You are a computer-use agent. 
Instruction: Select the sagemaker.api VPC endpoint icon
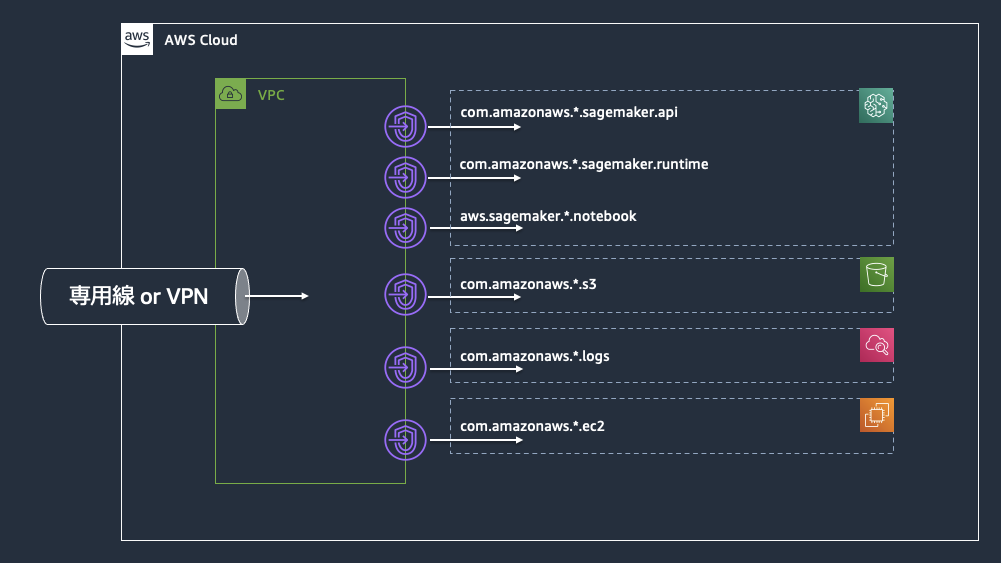tap(405, 126)
